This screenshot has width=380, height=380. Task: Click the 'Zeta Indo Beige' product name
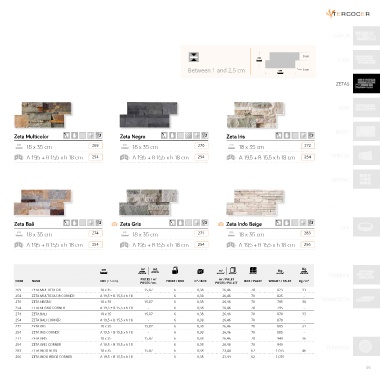pos(244,224)
